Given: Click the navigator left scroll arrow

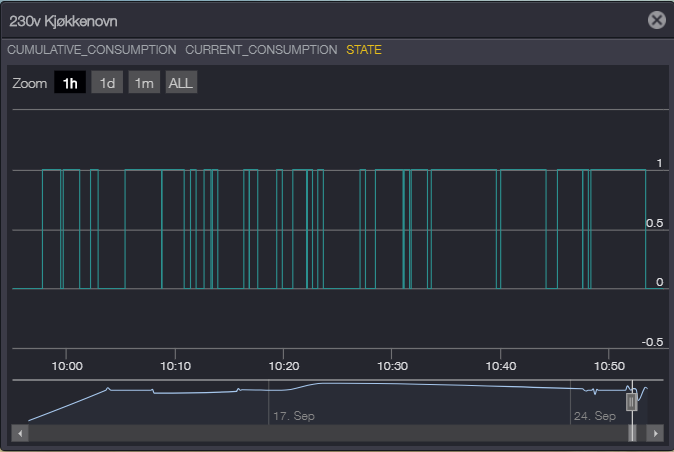Looking at the screenshot, I should point(20,433).
